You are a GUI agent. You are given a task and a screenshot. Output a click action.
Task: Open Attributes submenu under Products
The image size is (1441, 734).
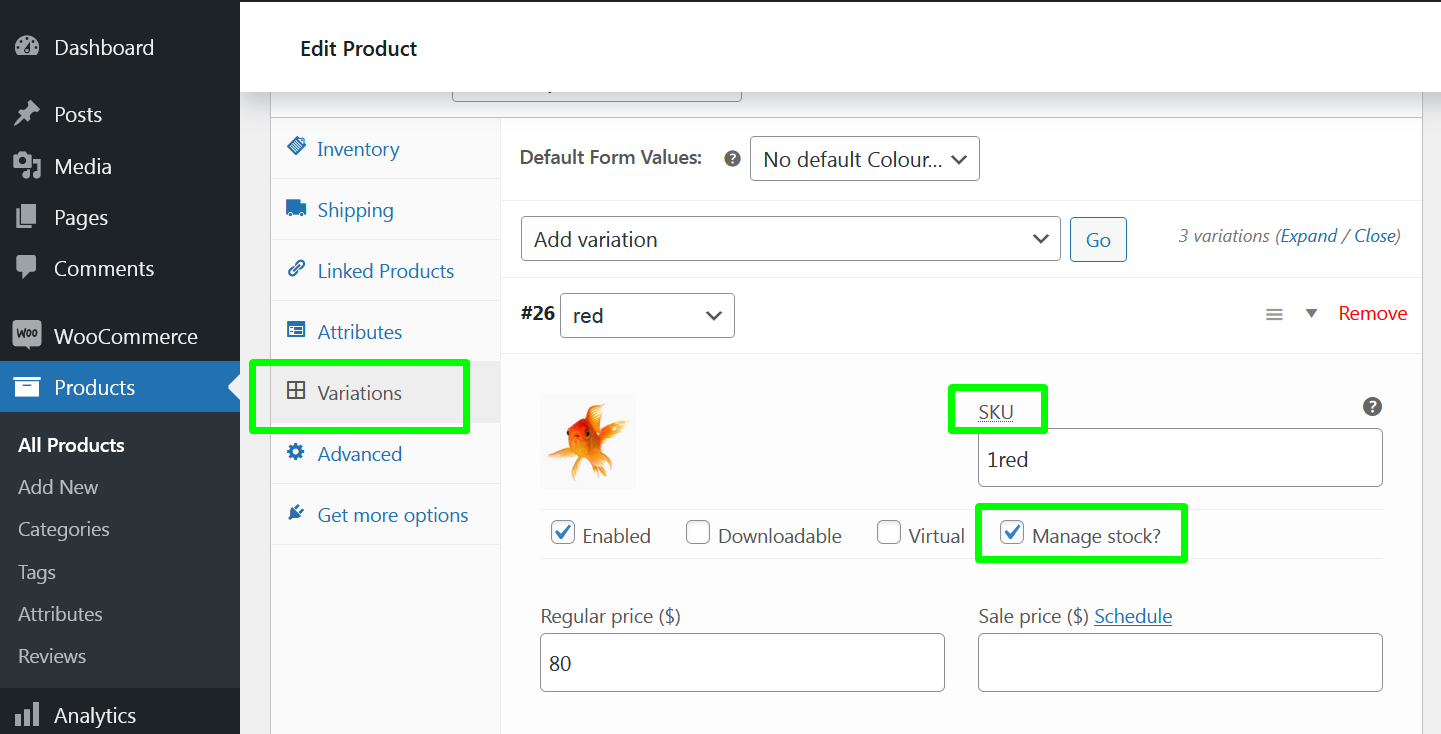click(60, 614)
